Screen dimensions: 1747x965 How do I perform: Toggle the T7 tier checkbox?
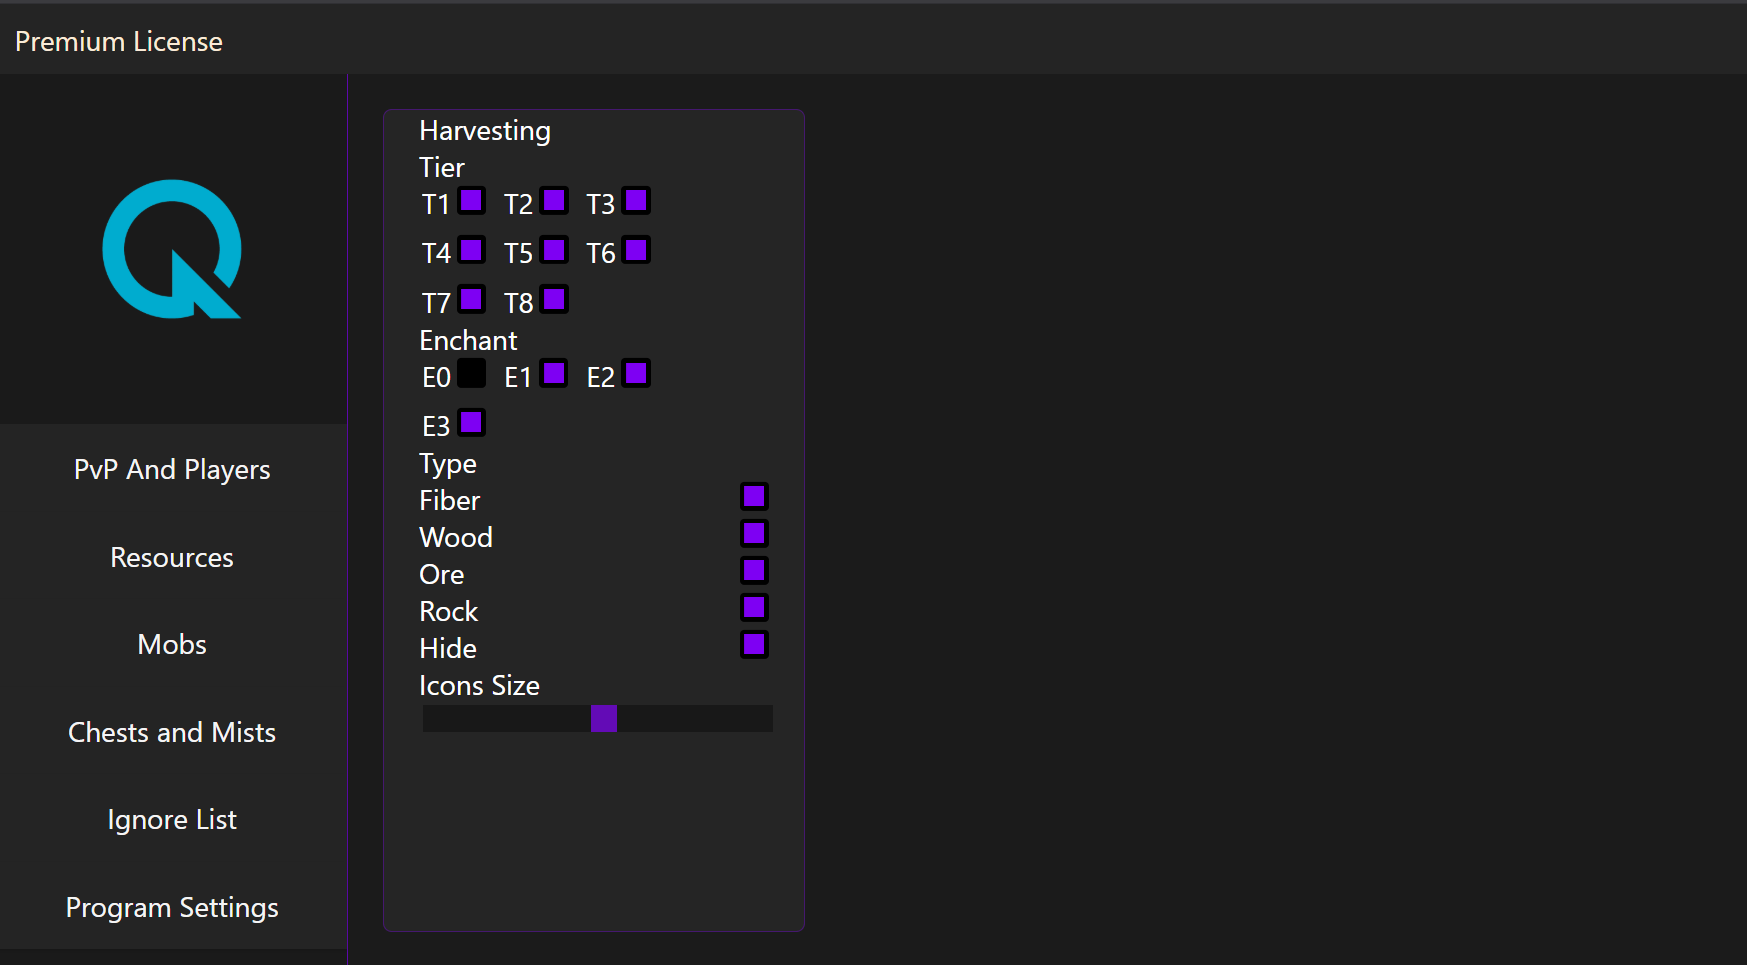coord(472,300)
